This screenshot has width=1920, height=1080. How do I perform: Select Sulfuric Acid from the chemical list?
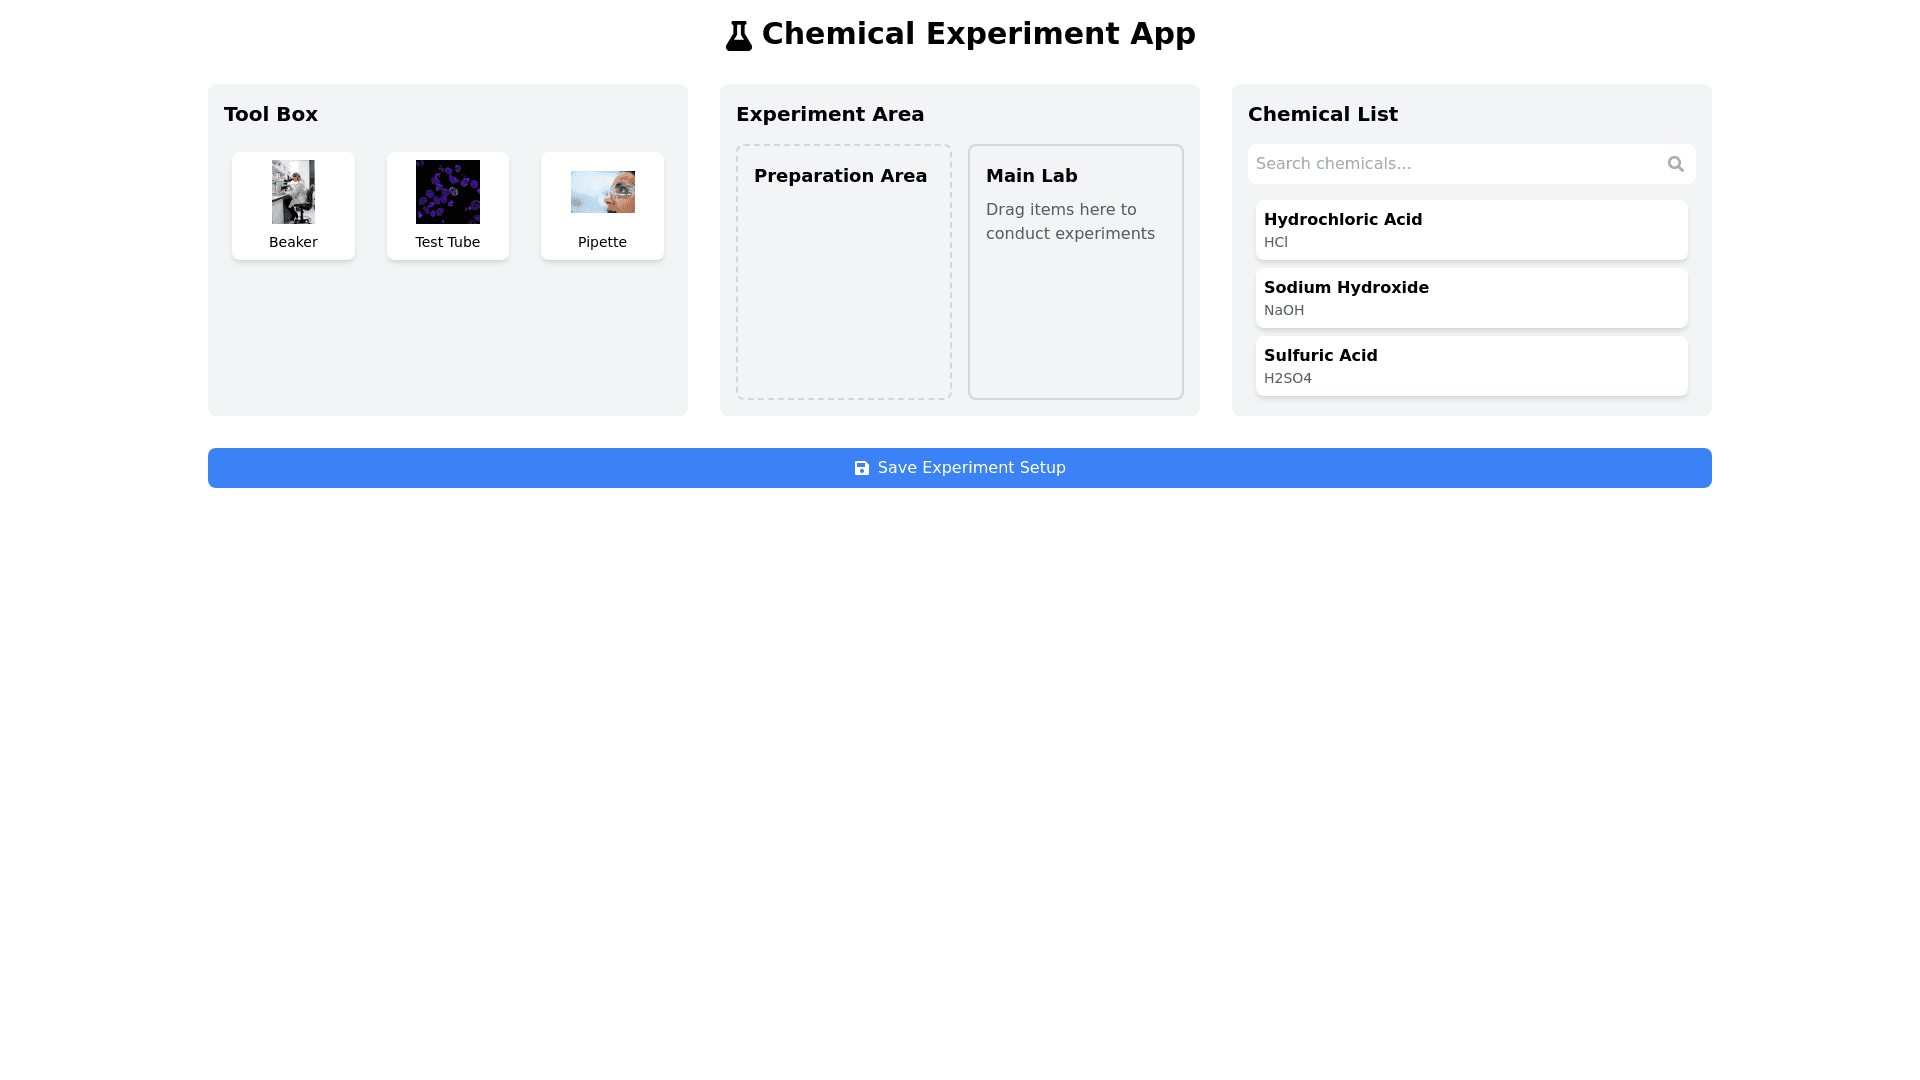pyautogui.click(x=1471, y=366)
